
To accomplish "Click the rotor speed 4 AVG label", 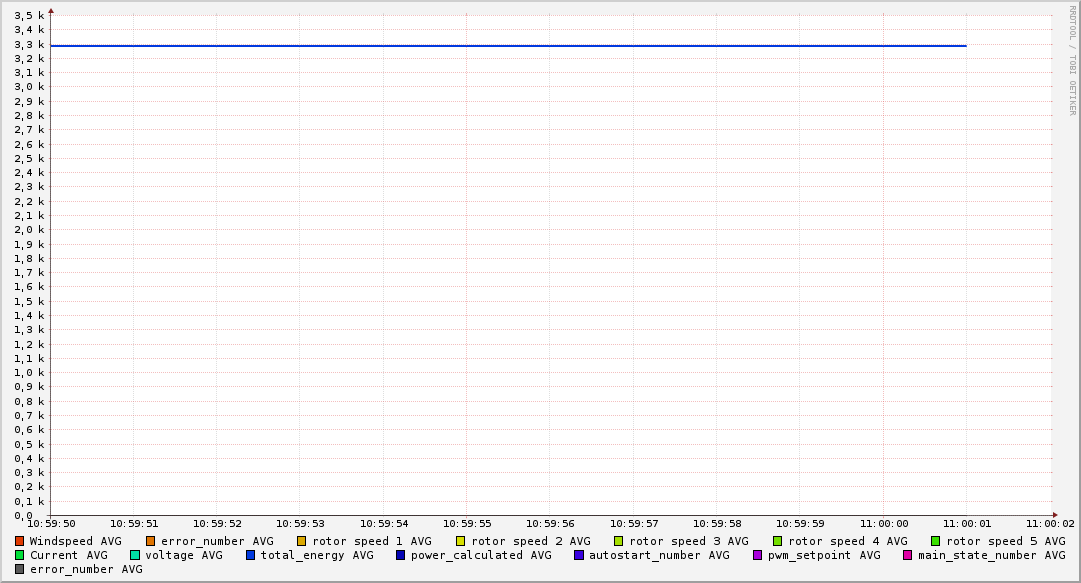I will 847,541.
